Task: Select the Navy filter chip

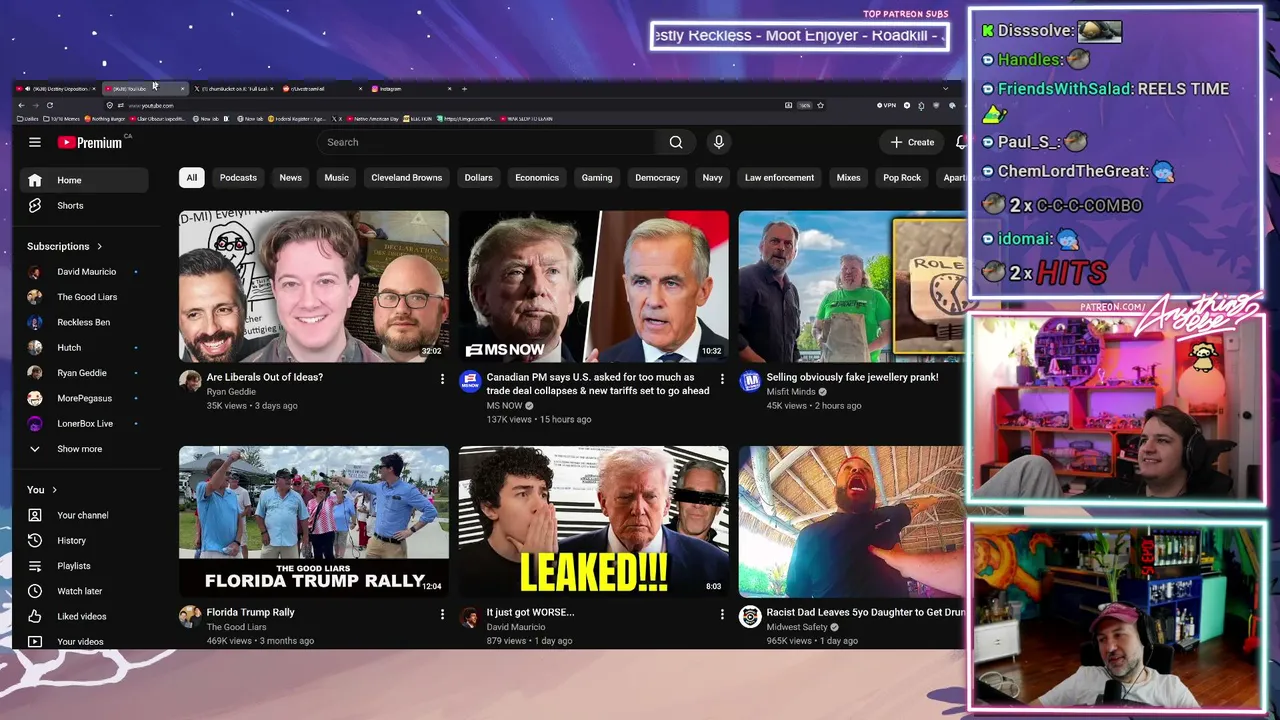Action: tap(712, 178)
